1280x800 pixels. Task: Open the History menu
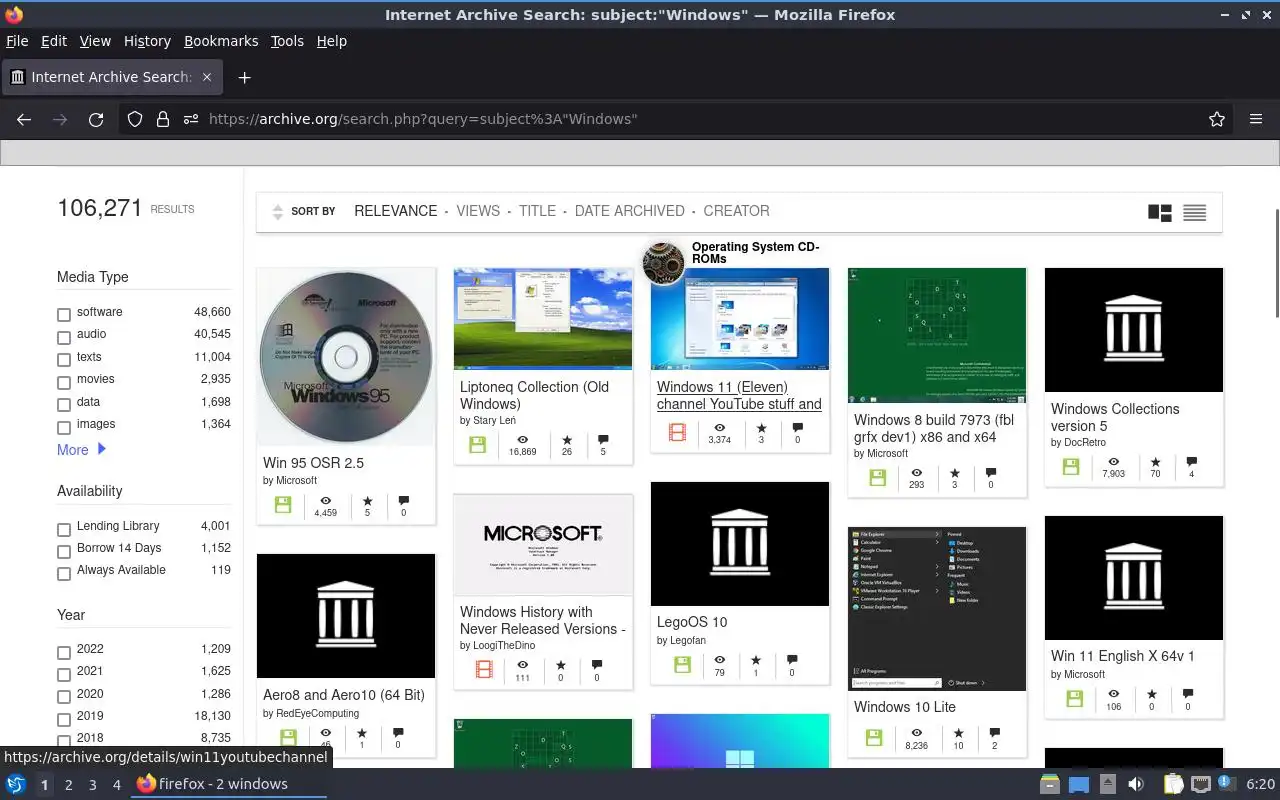pyautogui.click(x=147, y=41)
